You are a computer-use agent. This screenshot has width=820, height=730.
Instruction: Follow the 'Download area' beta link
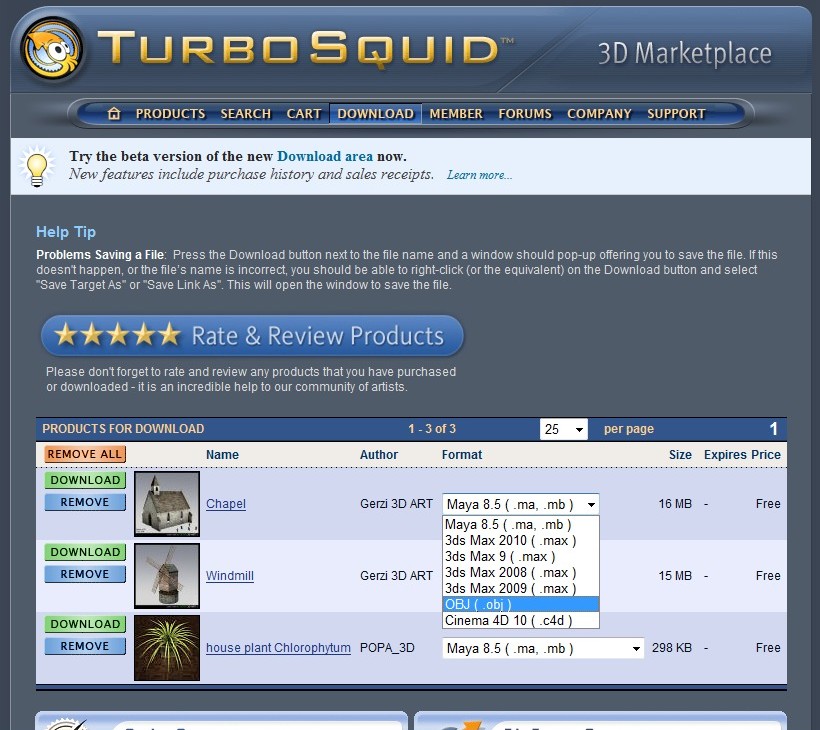point(325,156)
